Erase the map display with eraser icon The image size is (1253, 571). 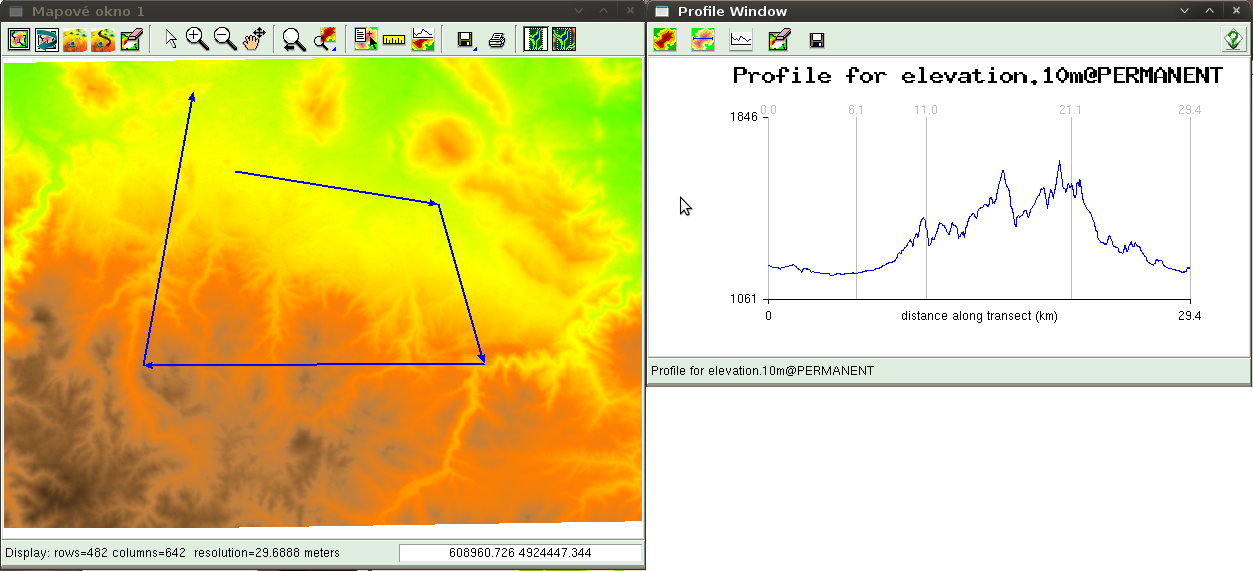pos(131,39)
